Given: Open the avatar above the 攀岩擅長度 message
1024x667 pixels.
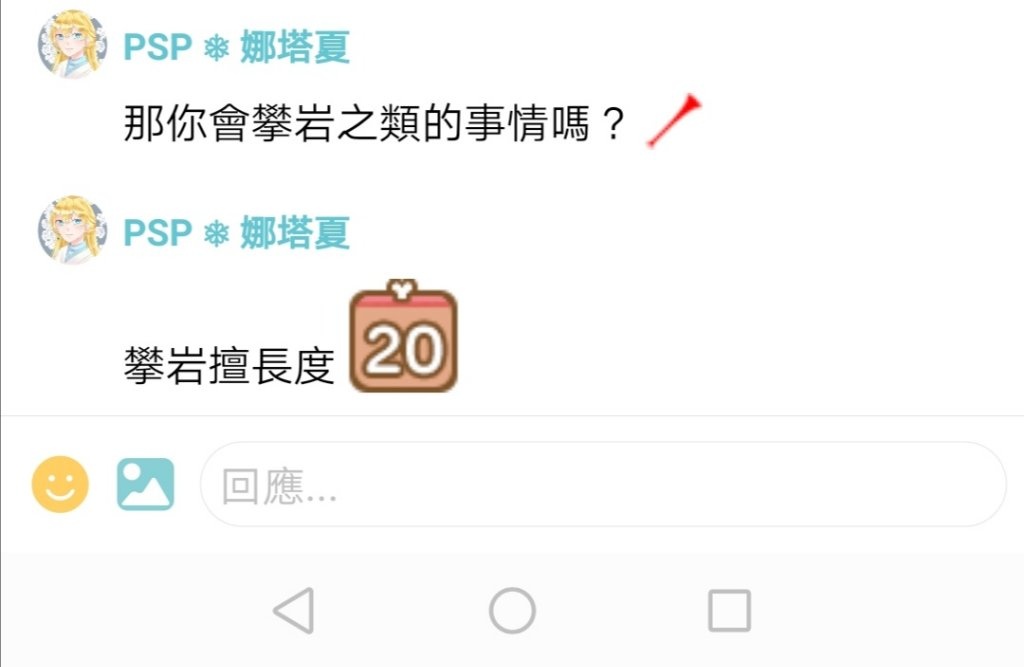Looking at the screenshot, I should click(x=72, y=230).
